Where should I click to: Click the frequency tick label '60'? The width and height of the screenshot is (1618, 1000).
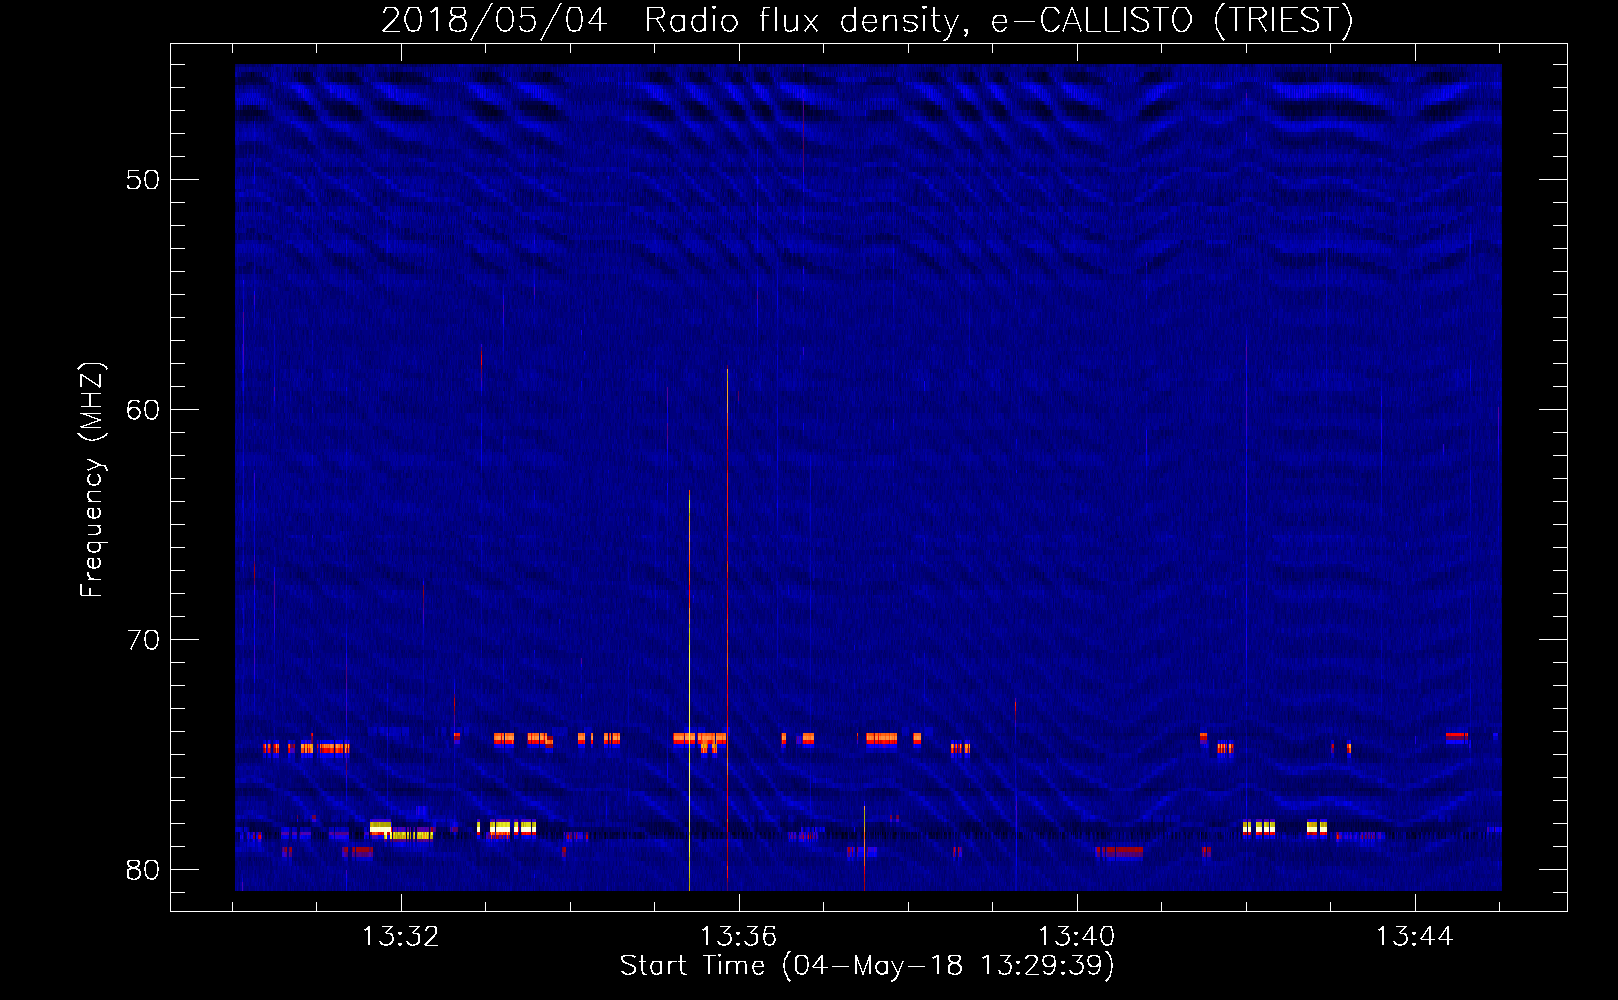[x=143, y=410]
